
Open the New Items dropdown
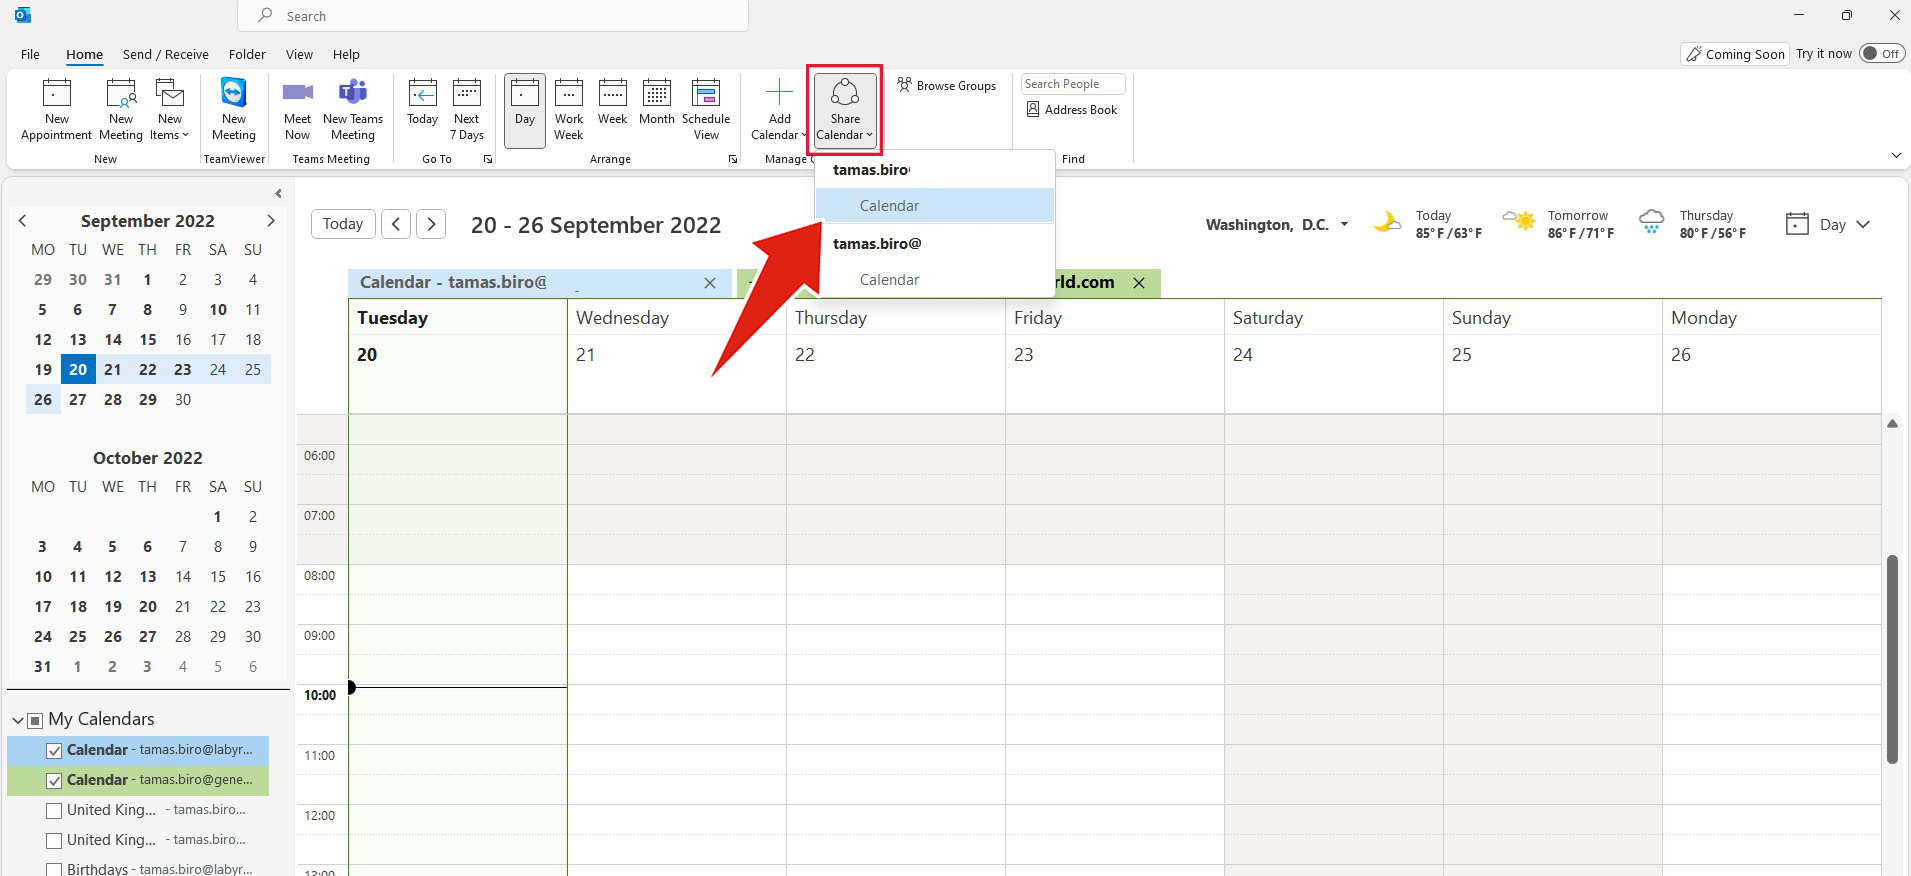(169, 110)
